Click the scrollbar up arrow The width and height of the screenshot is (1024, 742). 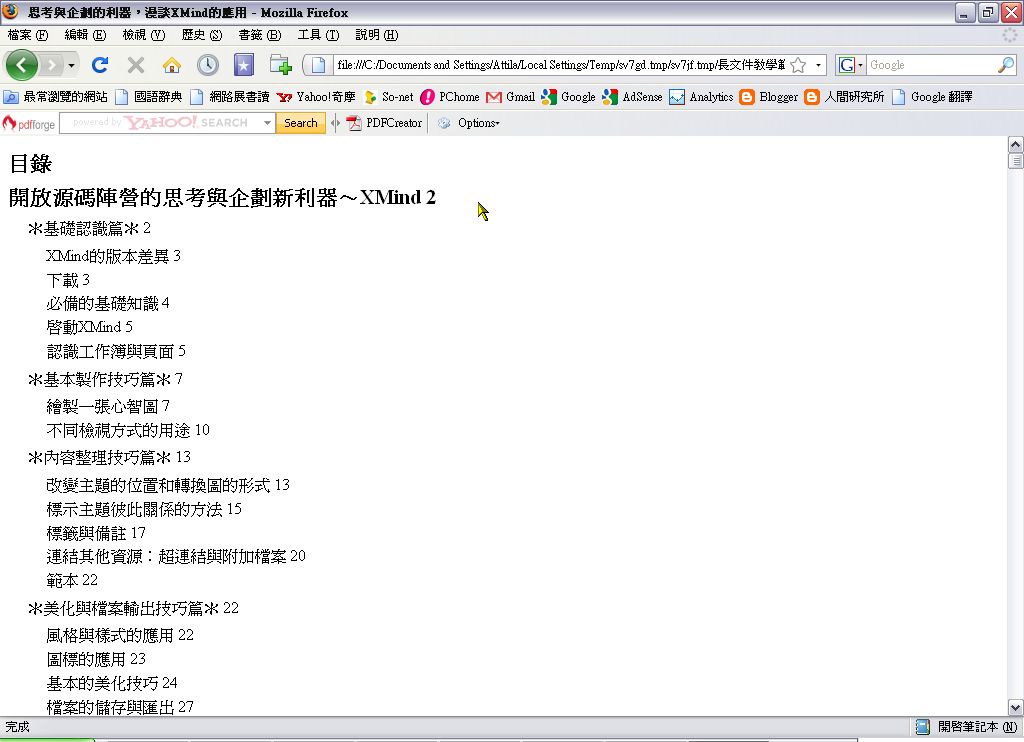coord(1016,144)
